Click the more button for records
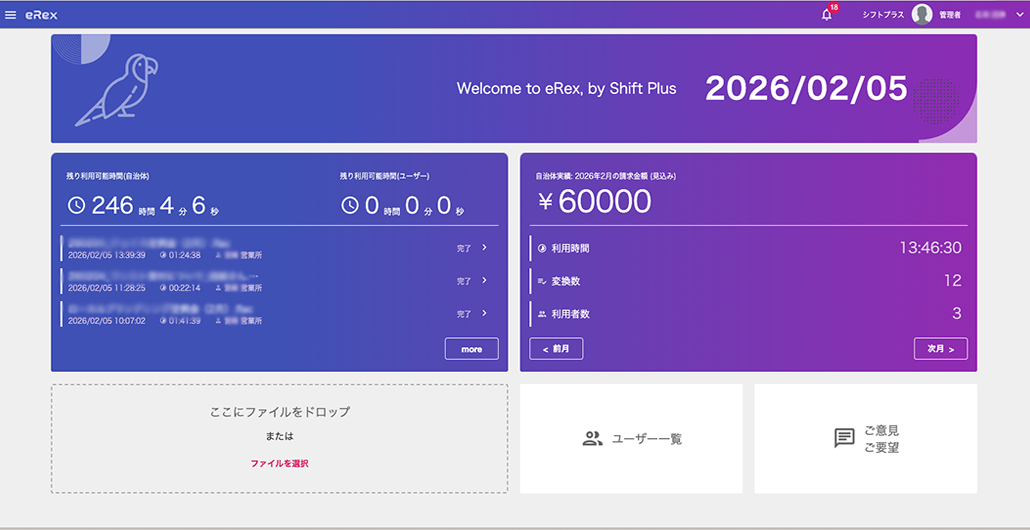 (x=471, y=349)
